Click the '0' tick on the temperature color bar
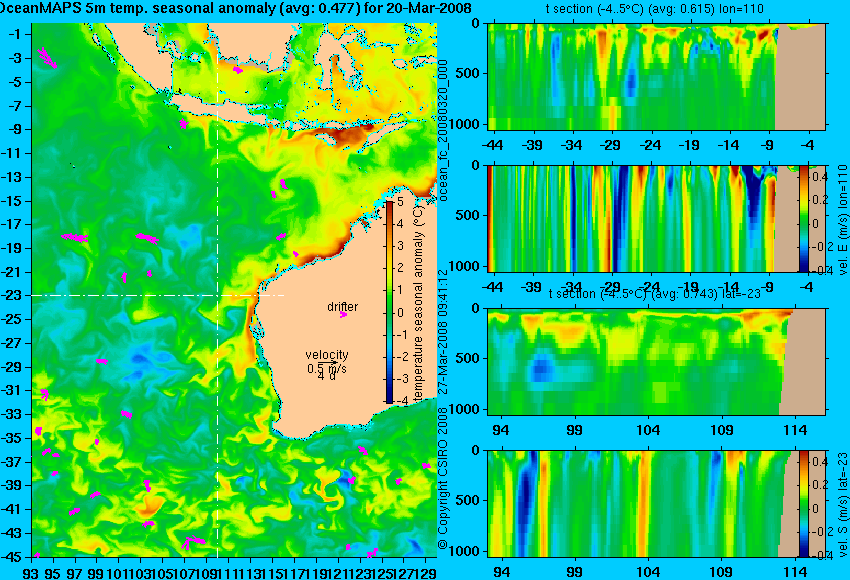 coord(400,313)
